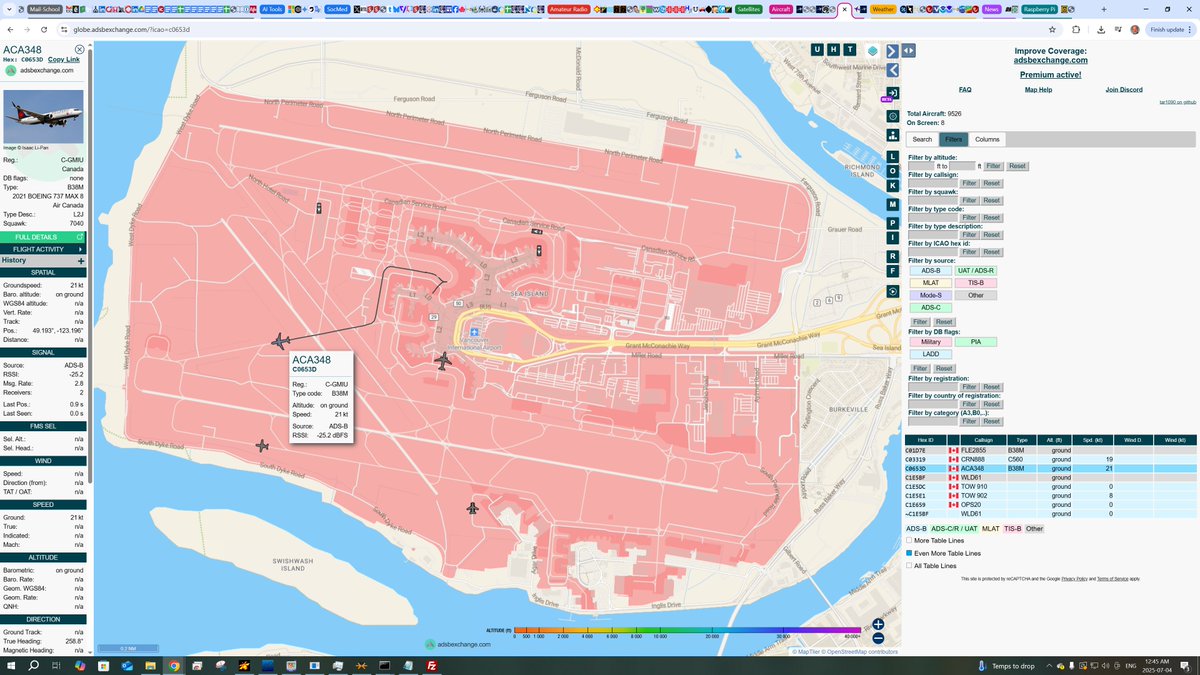Open the map settings gear icon

pos(892,116)
